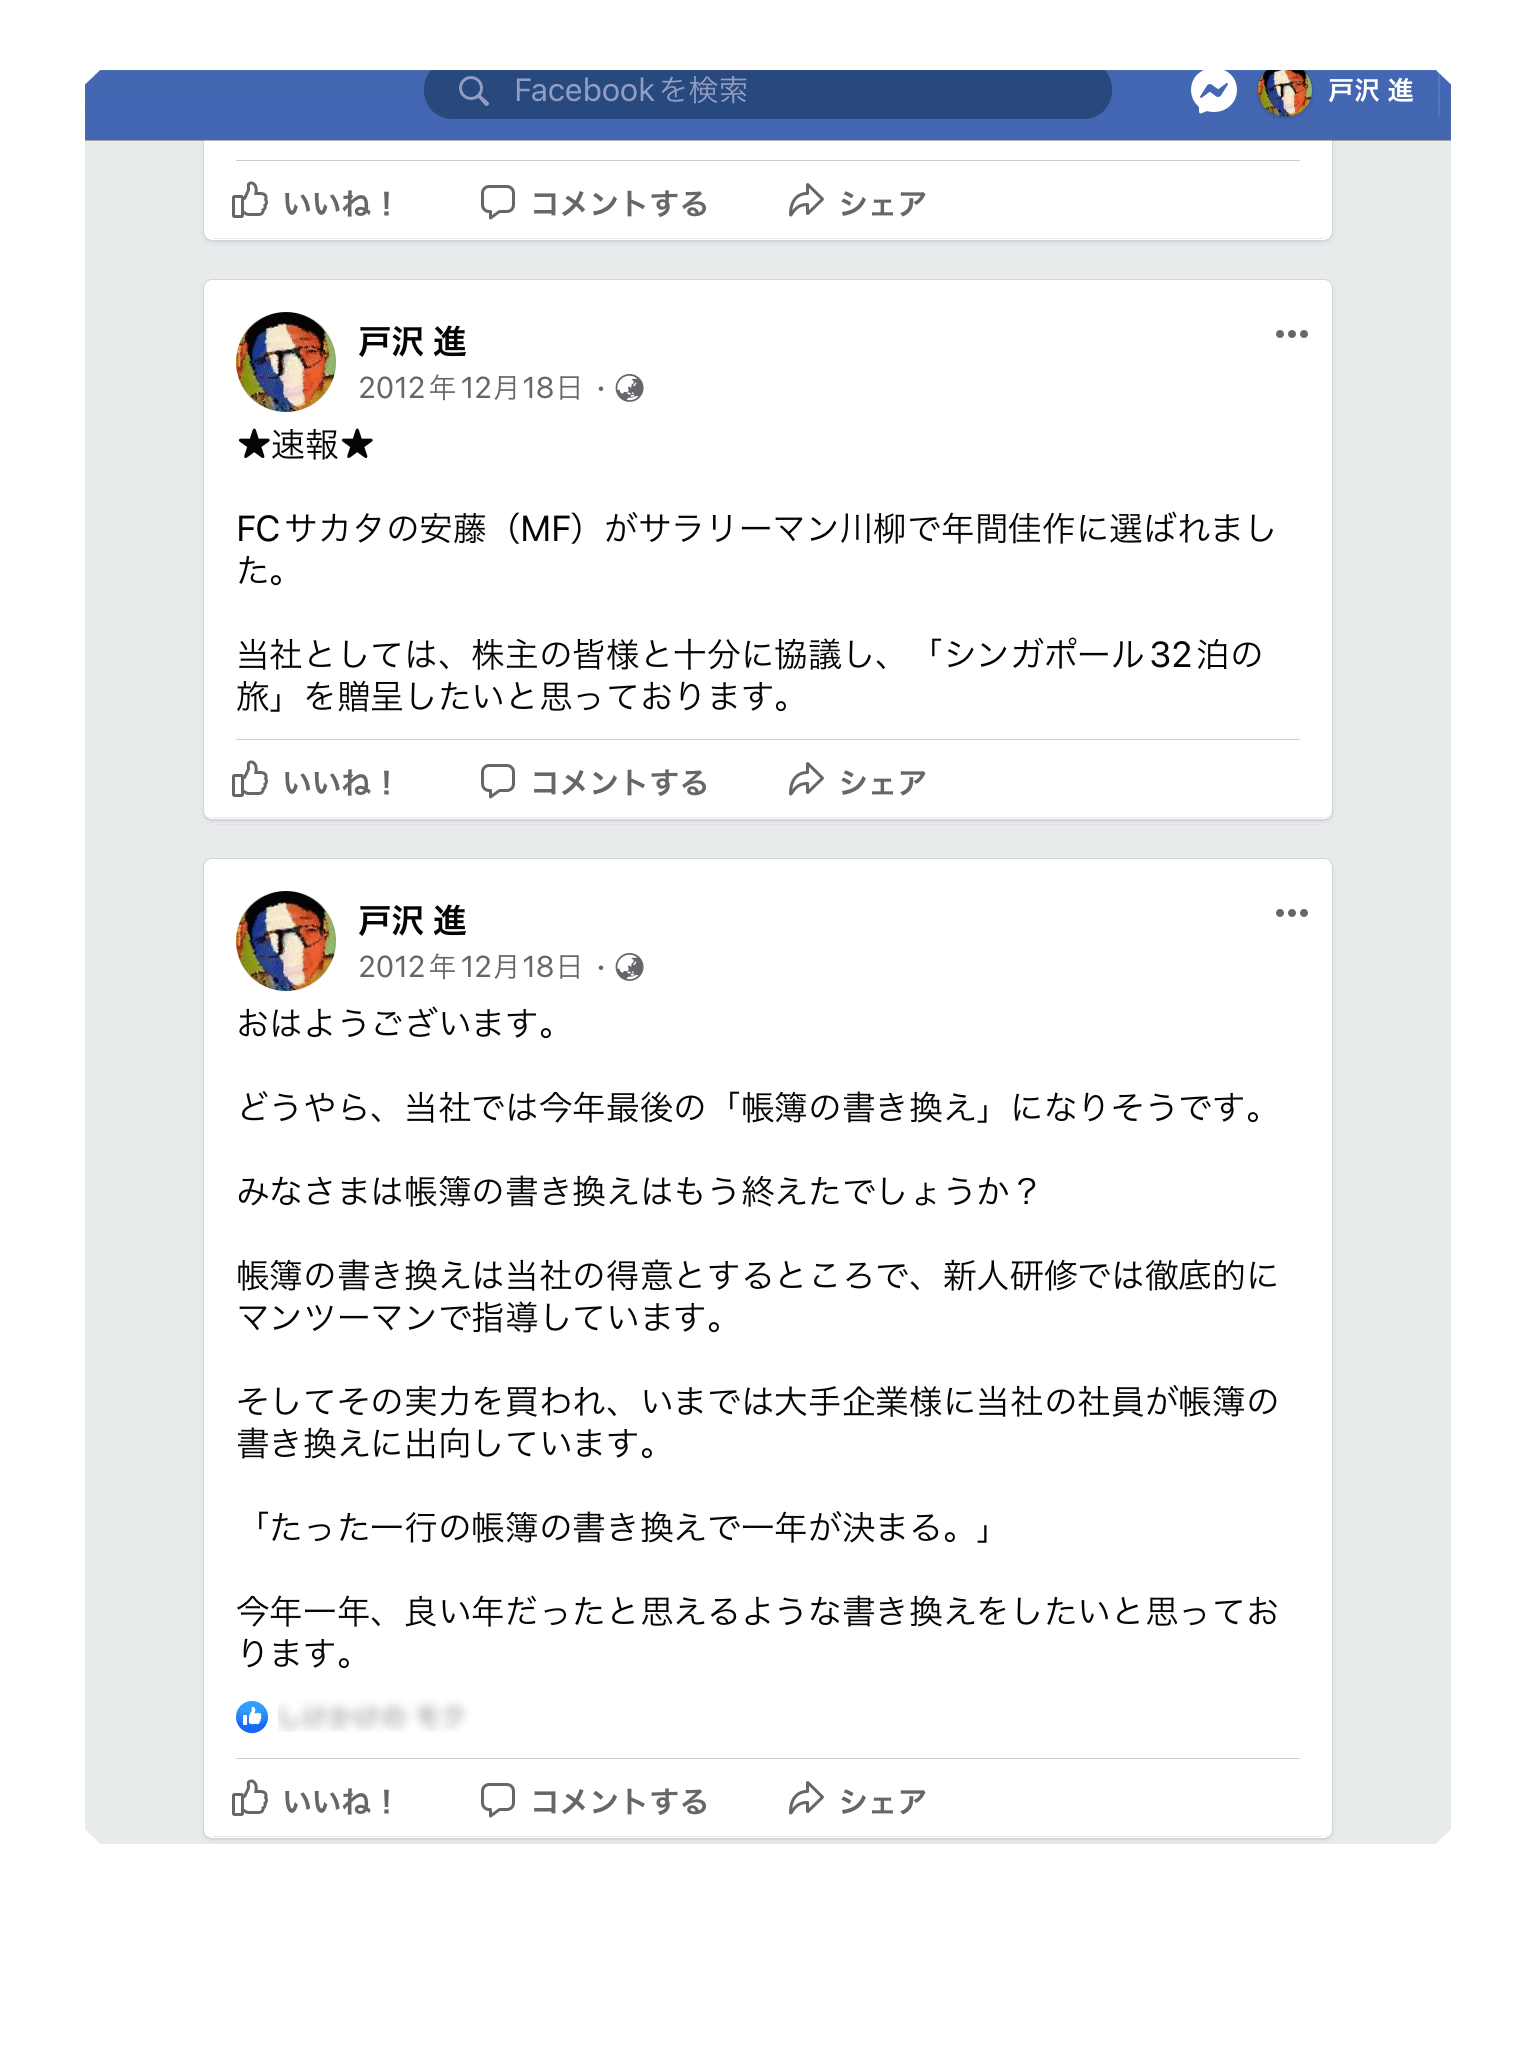Like the おはようございます post
The width and height of the screenshot is (1536, 2048).
(312, 1801)
